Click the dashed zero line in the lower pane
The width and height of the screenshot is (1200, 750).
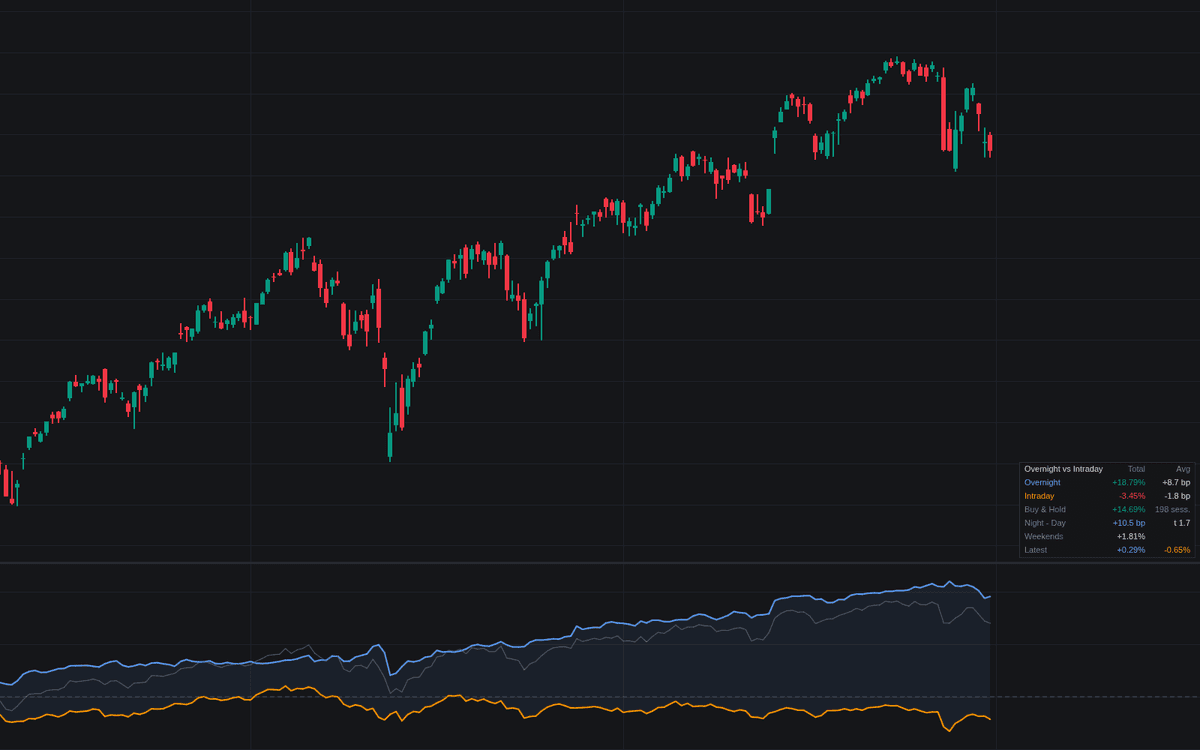600,697
